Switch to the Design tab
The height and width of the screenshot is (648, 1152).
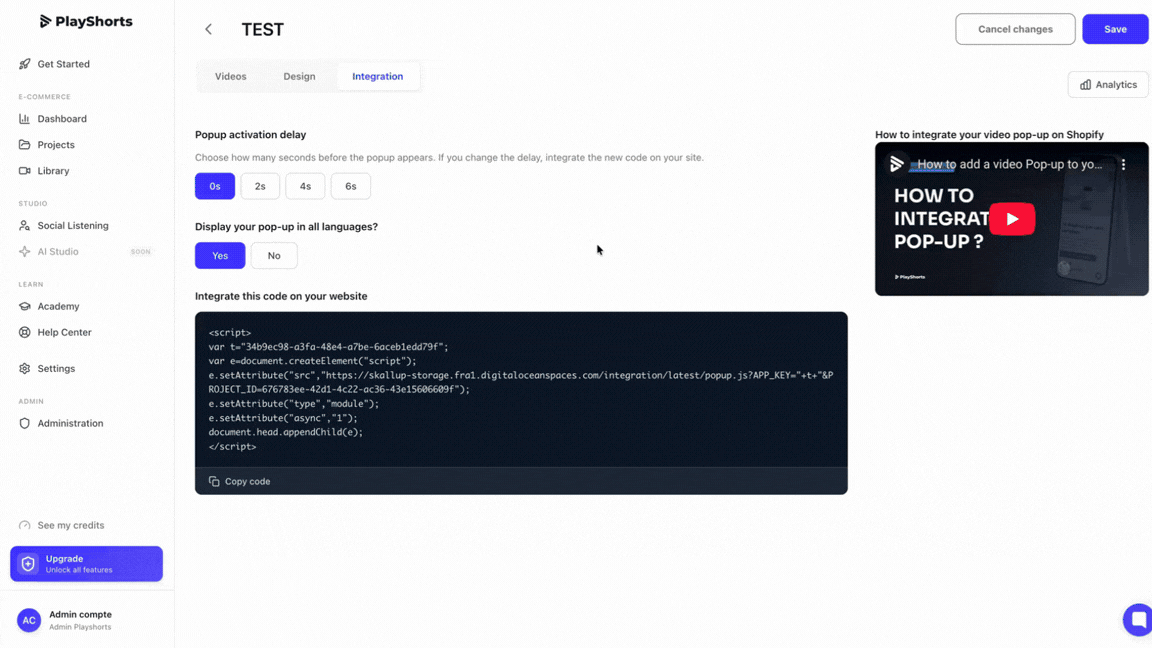(x=299, y=76)
